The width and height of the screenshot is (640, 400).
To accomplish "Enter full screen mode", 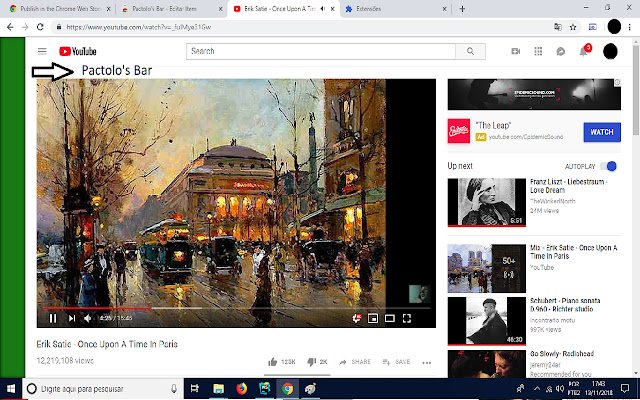I will [407, 318].
